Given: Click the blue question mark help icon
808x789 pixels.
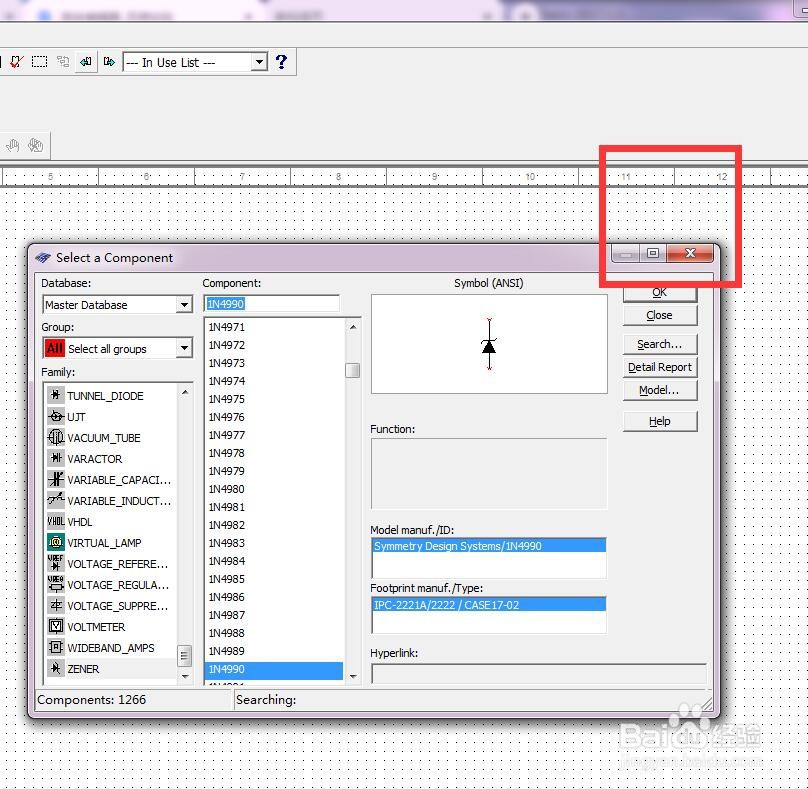Looking at the screenshot, I should click(x=281, y=62).
